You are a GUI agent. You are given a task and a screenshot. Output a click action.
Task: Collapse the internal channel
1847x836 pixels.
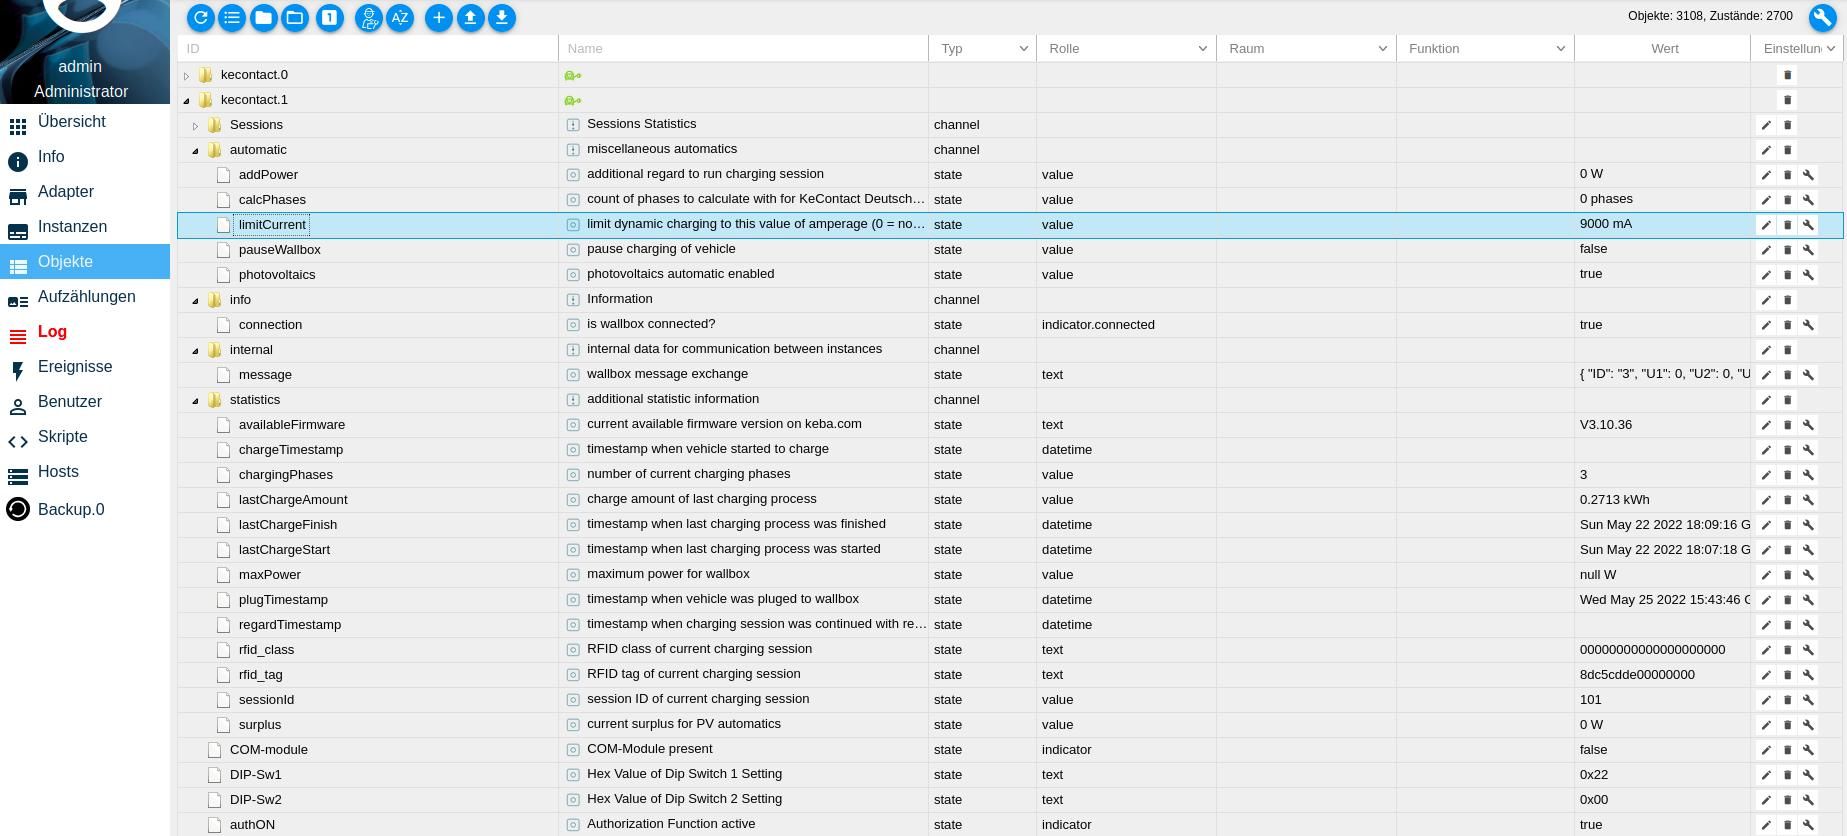(x=196, y=350)
